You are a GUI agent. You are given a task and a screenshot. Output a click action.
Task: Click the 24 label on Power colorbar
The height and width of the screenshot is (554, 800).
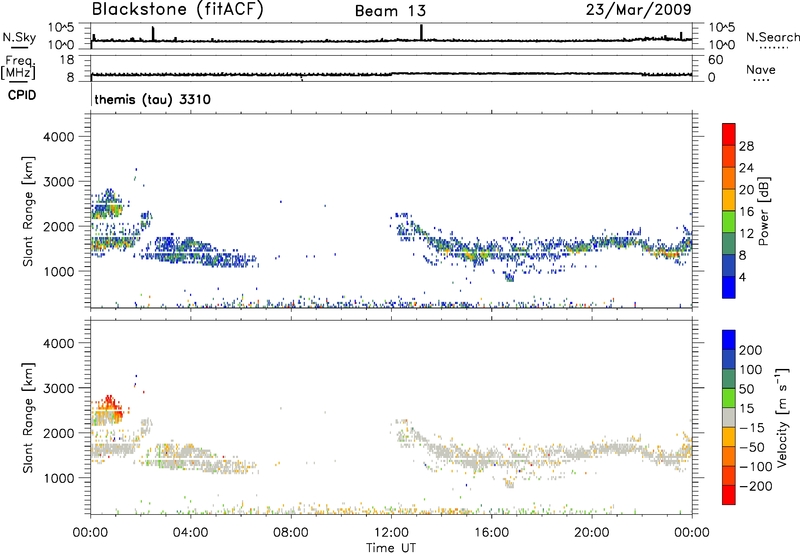(746, 168)
